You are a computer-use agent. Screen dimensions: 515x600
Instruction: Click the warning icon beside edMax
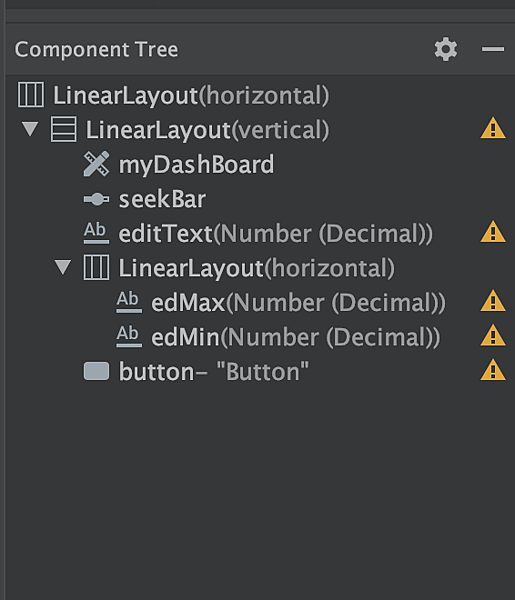pos(493,301)
